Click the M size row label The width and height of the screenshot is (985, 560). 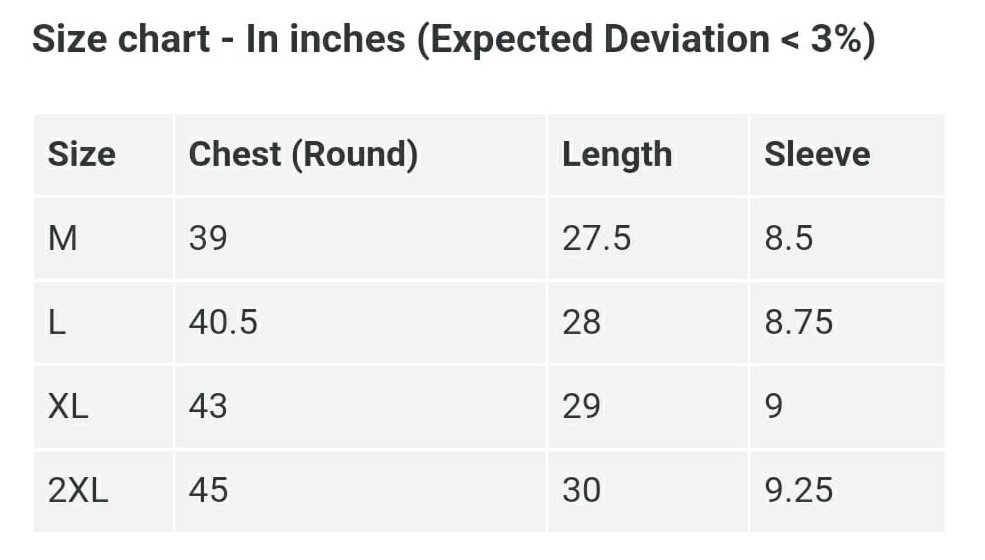coord(63,239)
